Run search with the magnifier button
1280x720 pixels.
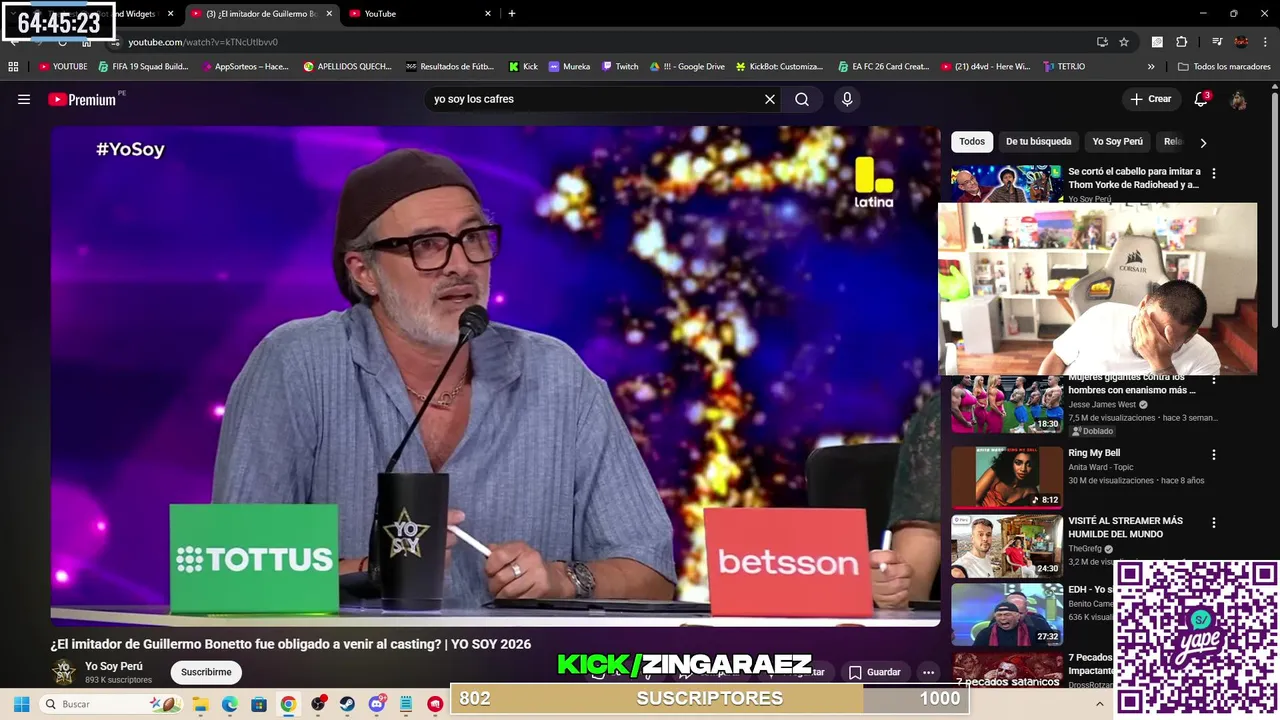(x=802, y=99)
